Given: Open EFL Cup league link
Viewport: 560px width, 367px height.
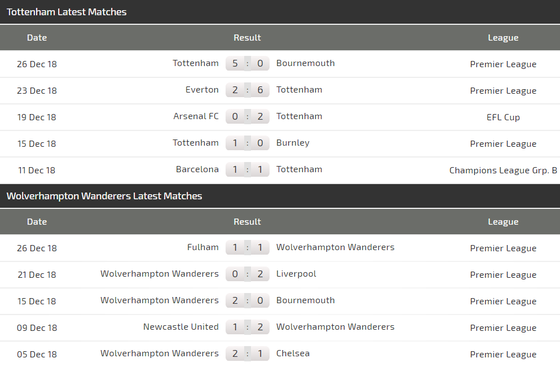Looking at the screenshot, I should 503,117.
